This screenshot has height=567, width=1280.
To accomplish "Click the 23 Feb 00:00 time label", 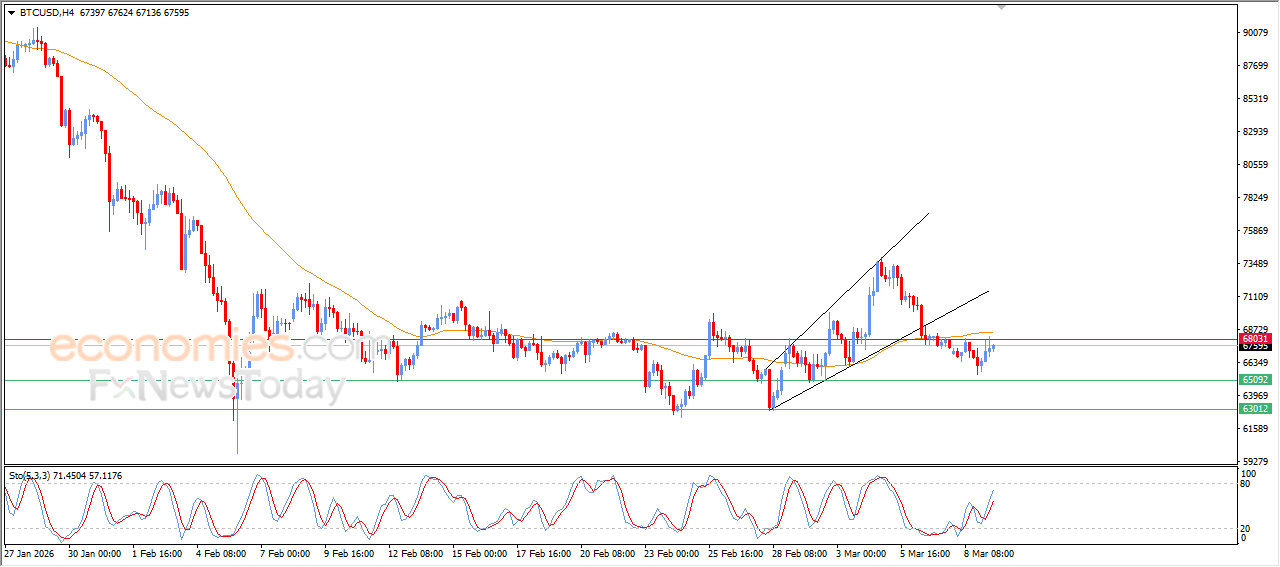I will [x=673, y=553].
